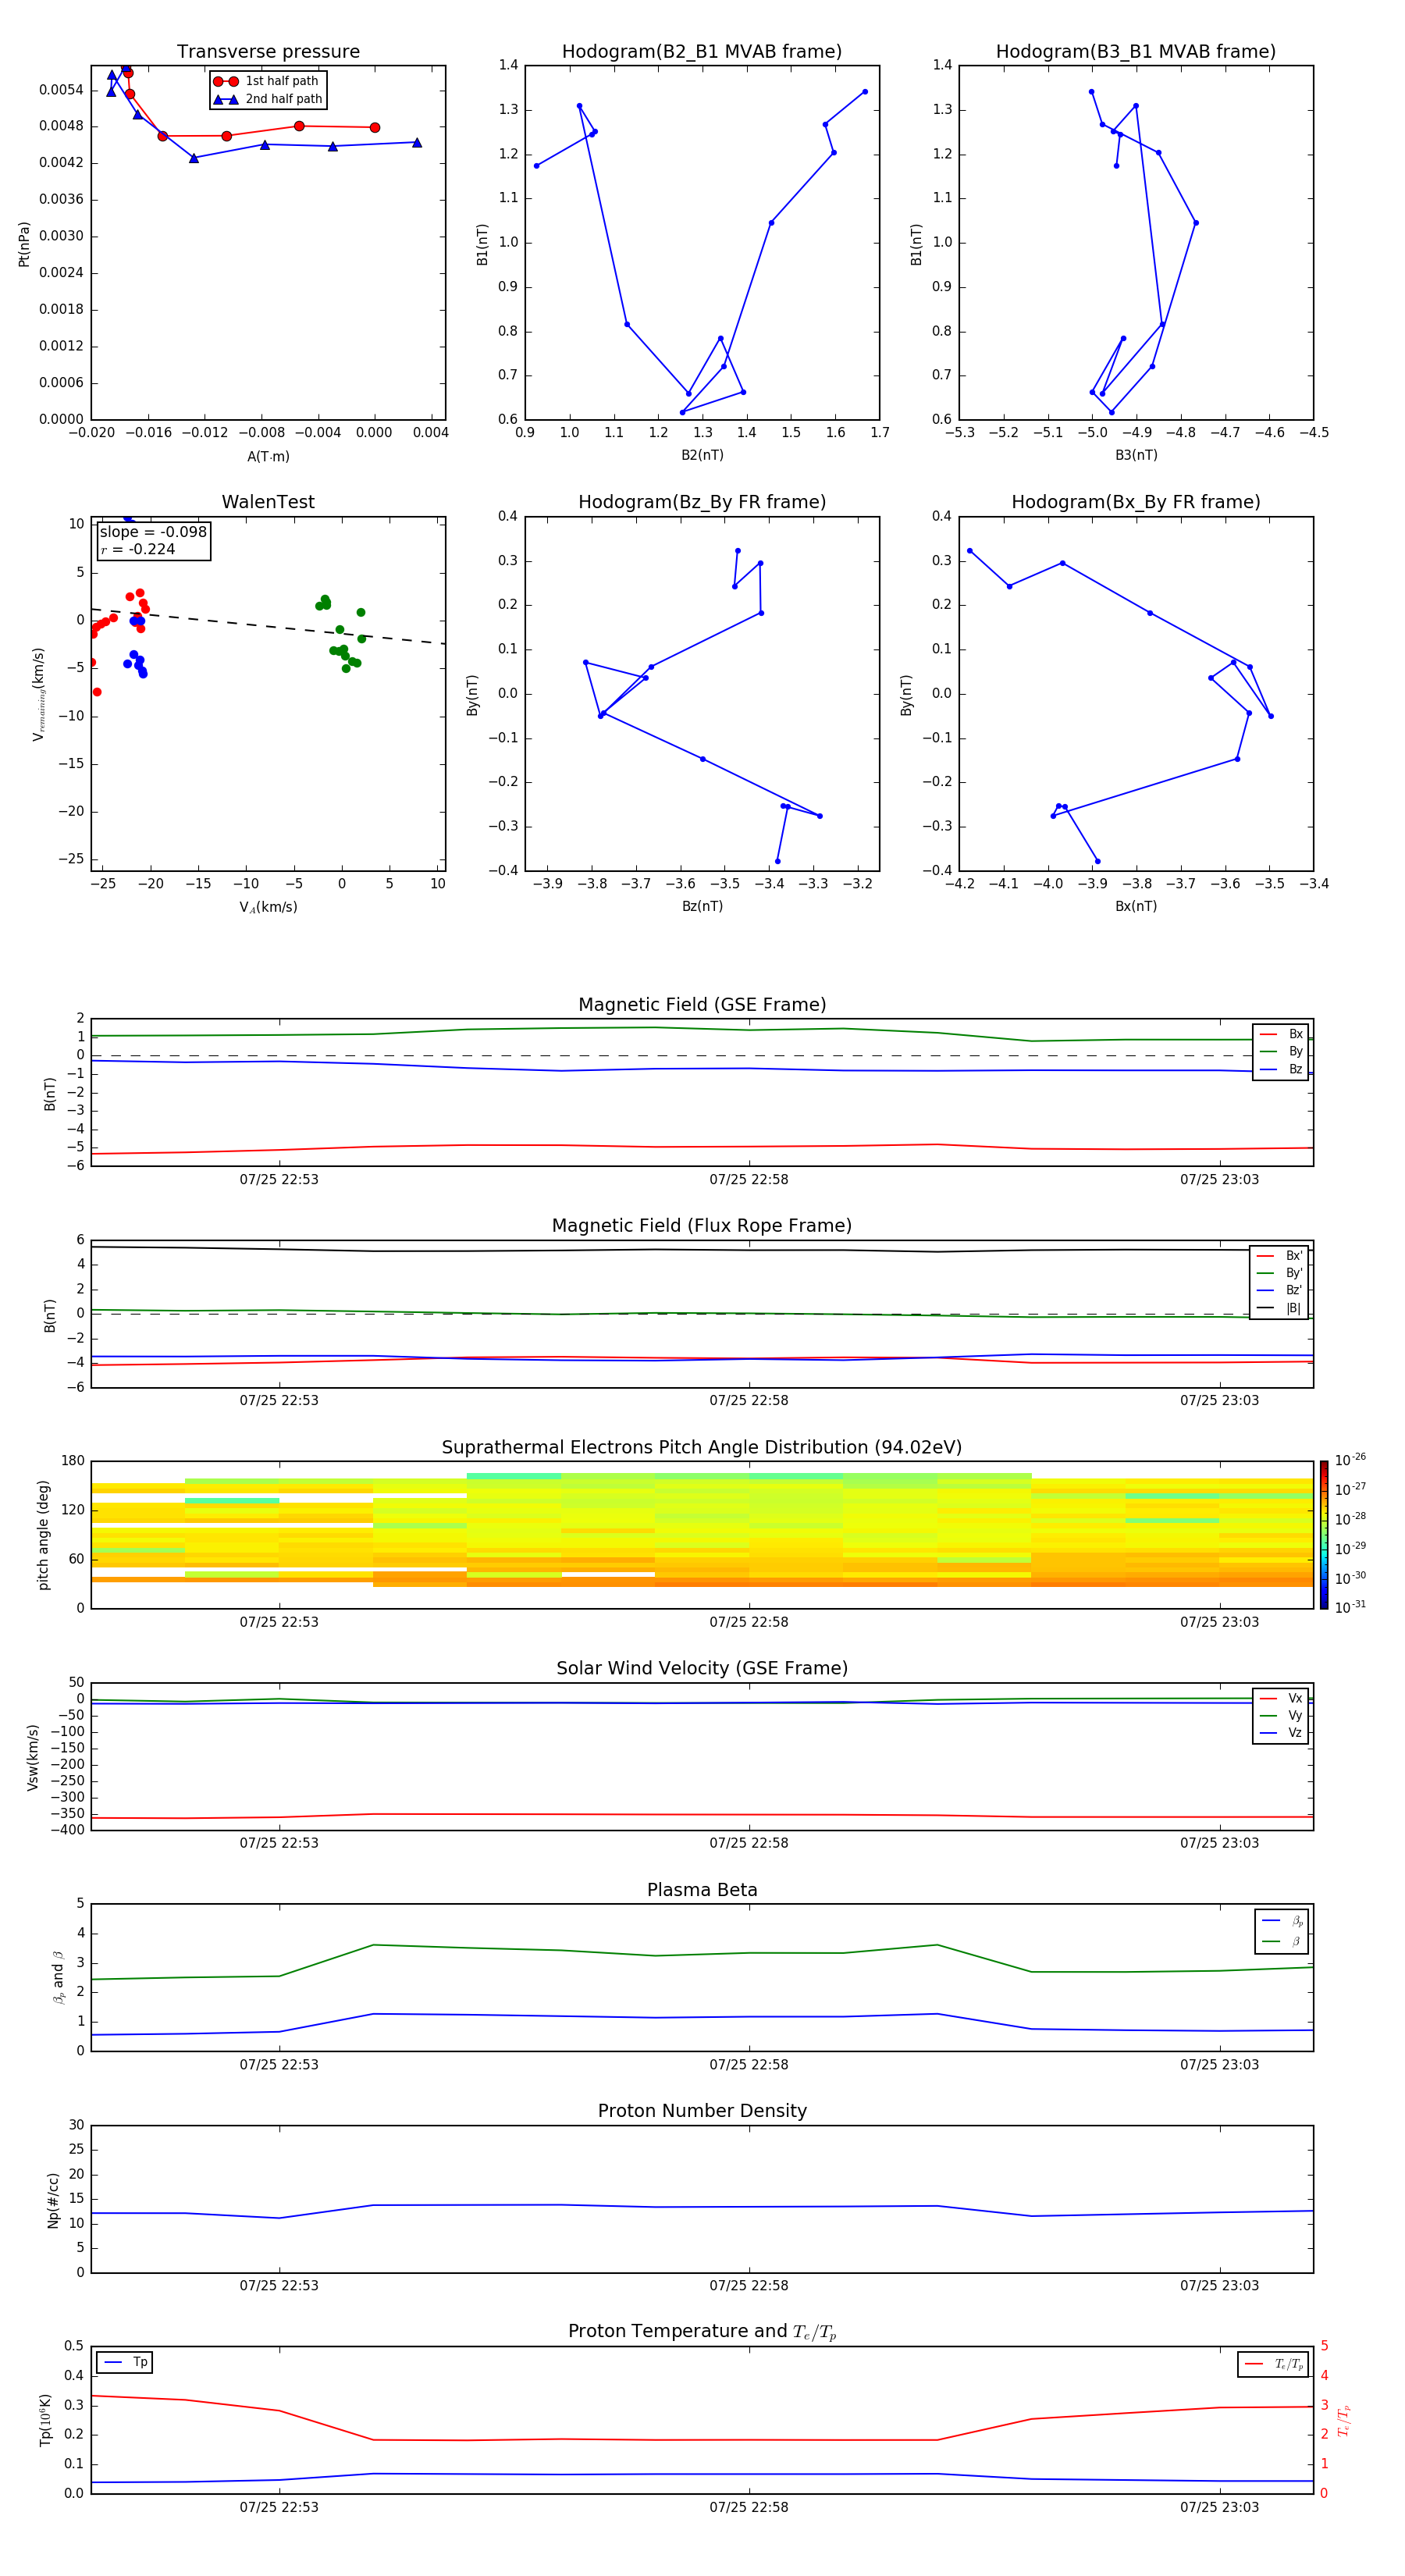Click the "pitch angle (deg)" axis label
Viewport: 1405px width, 2576px height.
point(43,1535)
